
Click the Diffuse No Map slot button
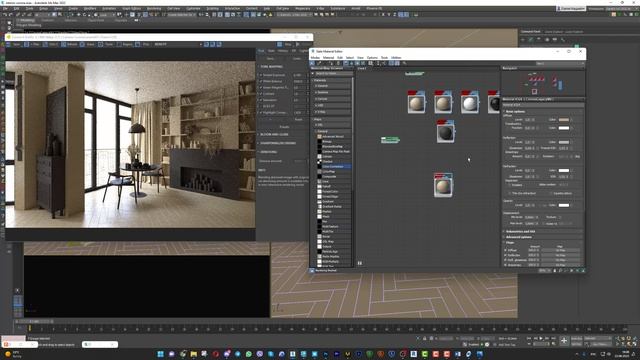point(560,250)
